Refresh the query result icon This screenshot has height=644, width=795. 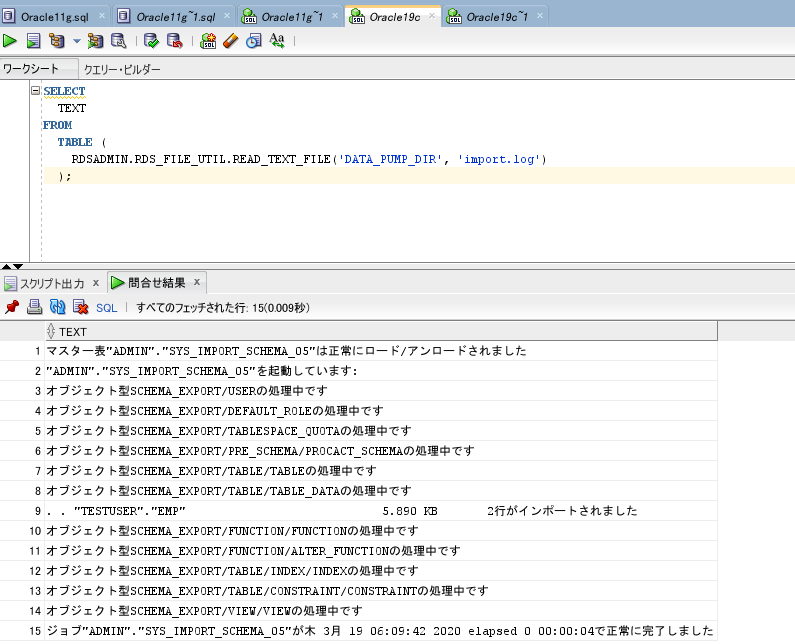57,307
